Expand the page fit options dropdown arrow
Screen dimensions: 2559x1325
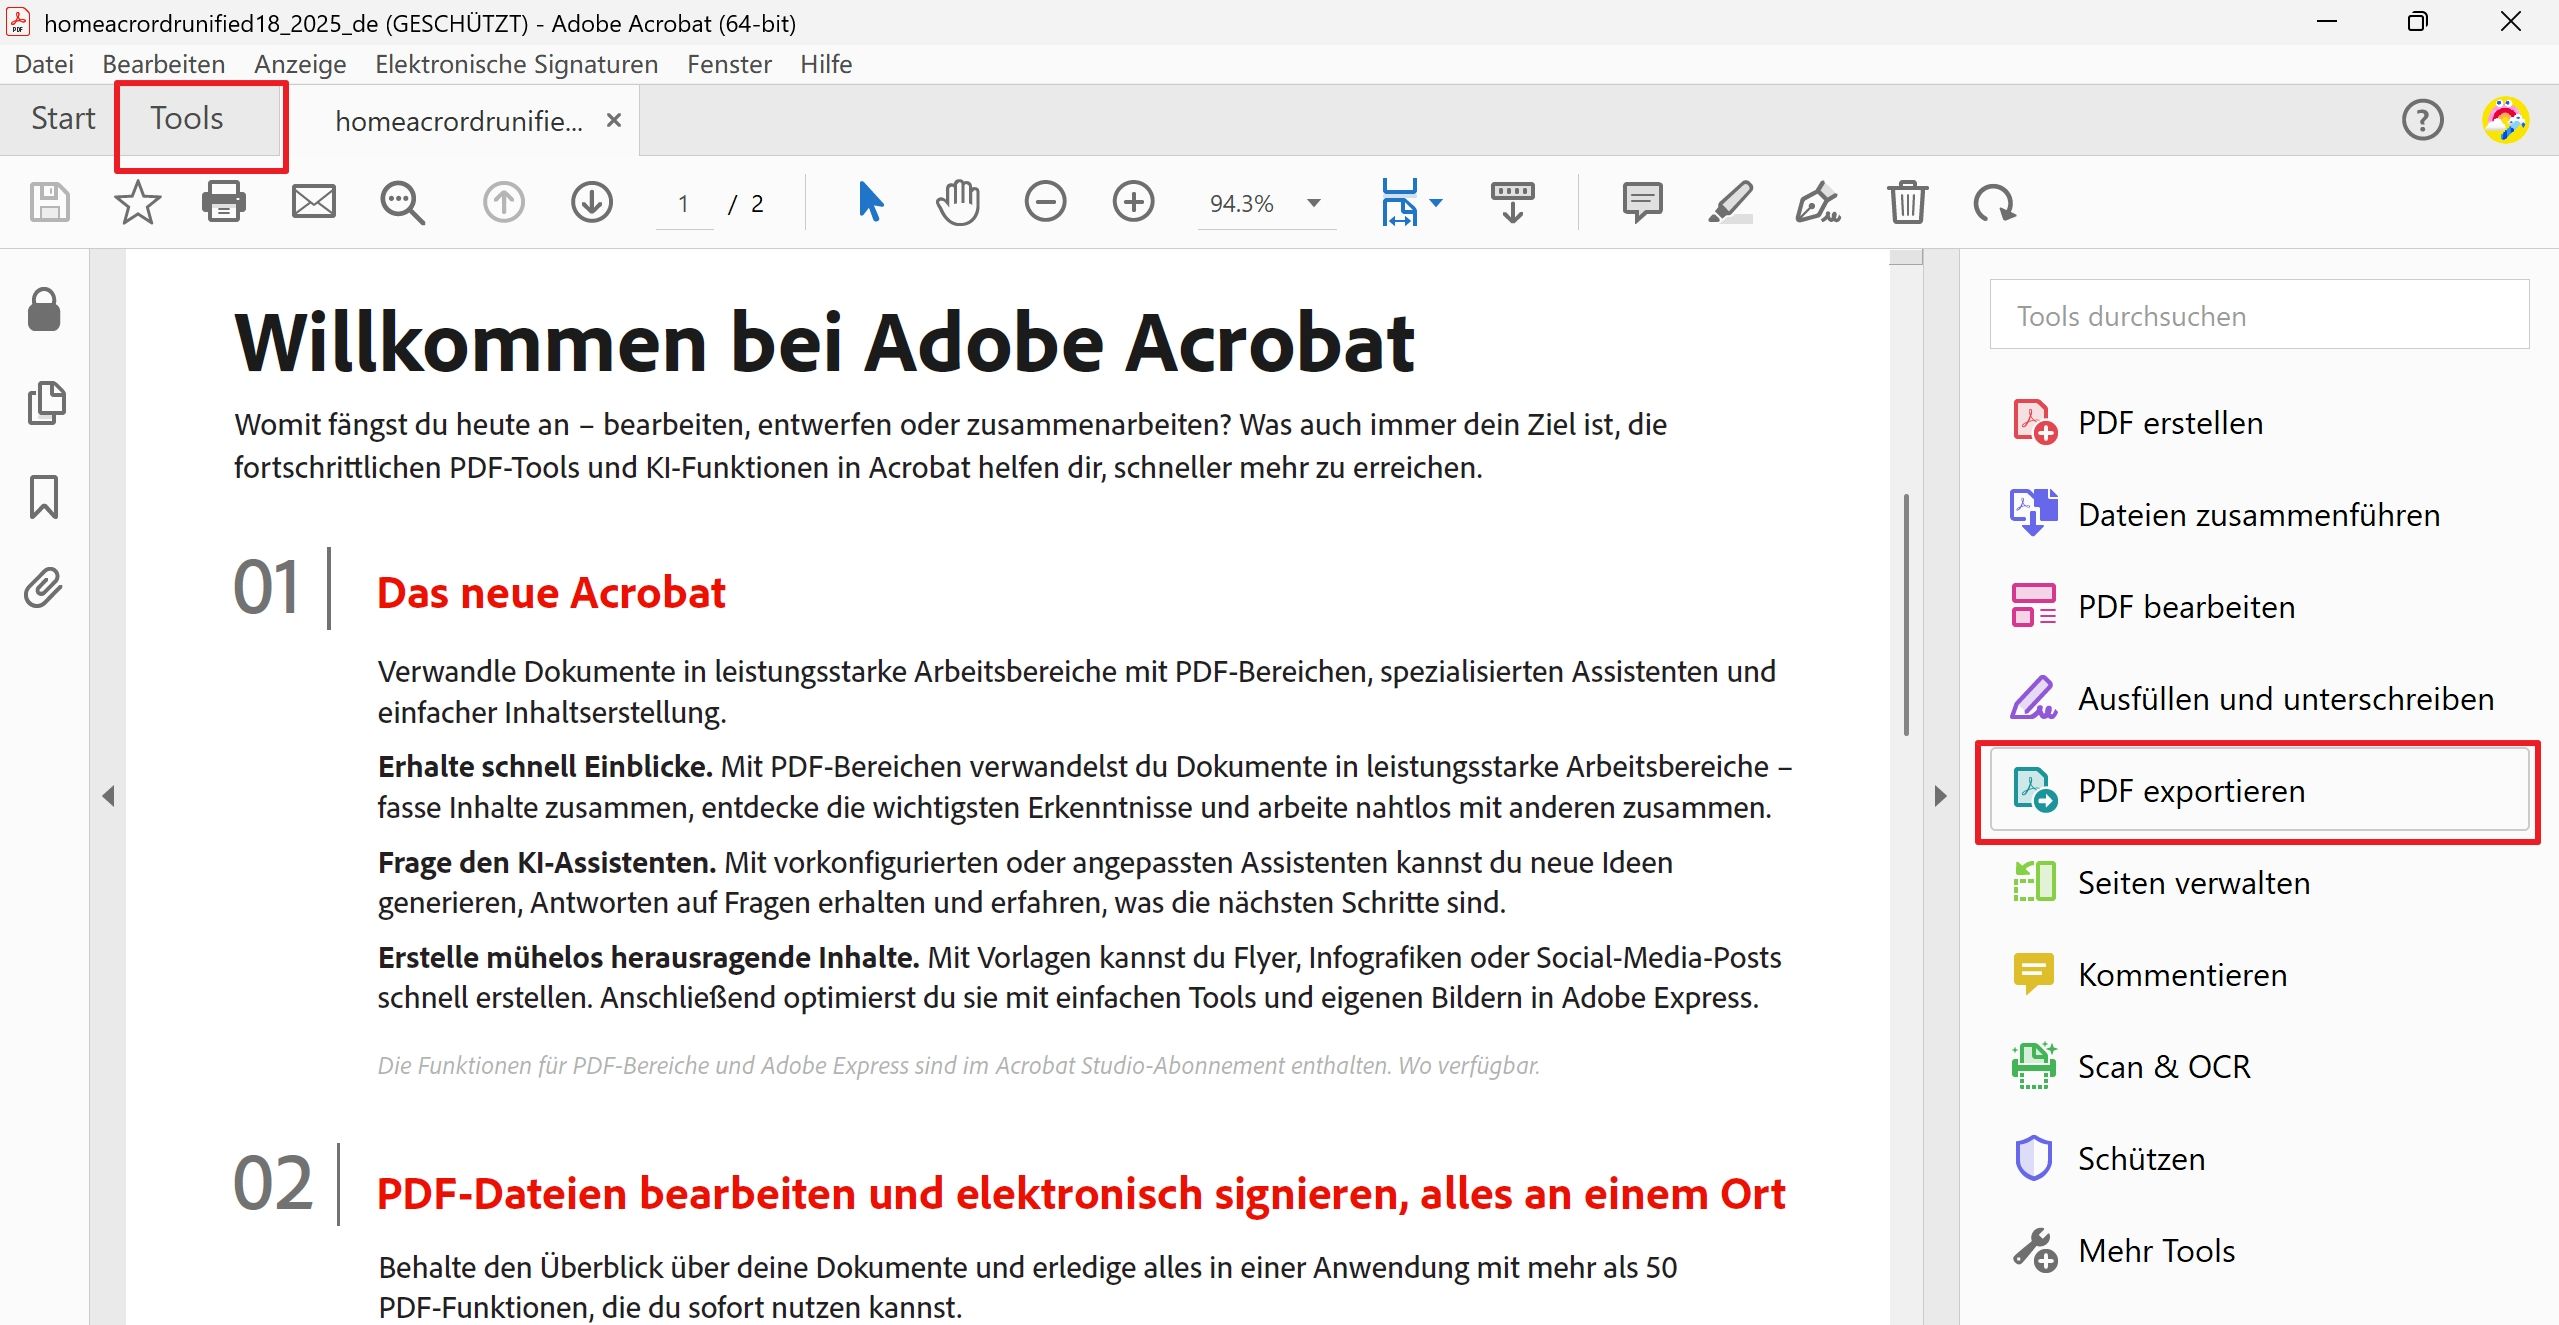click(1437, 202)
